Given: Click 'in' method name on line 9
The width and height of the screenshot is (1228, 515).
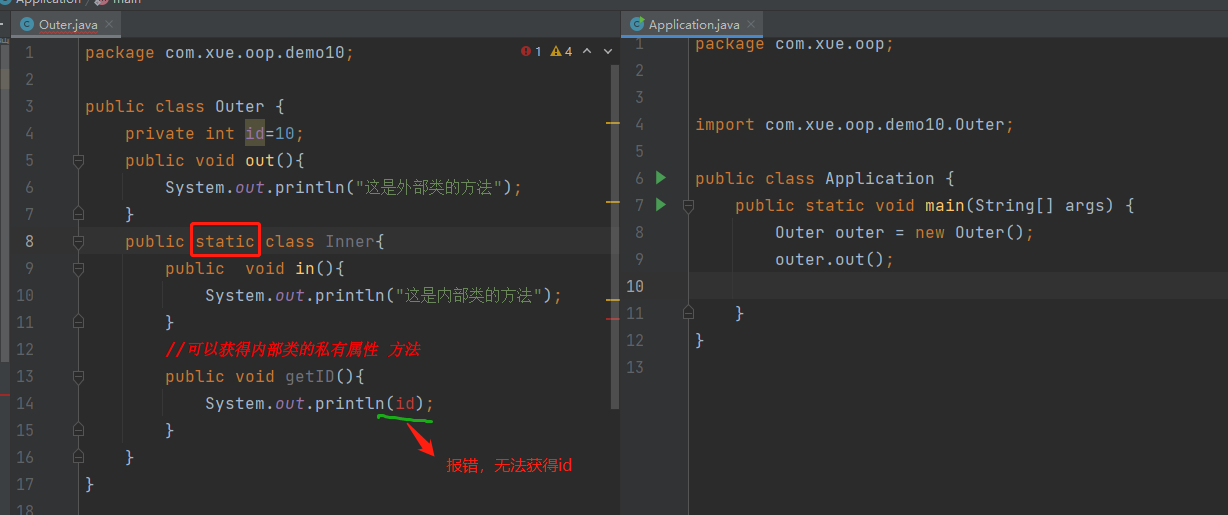Looking at the screenshot, I should pos(305,268).
